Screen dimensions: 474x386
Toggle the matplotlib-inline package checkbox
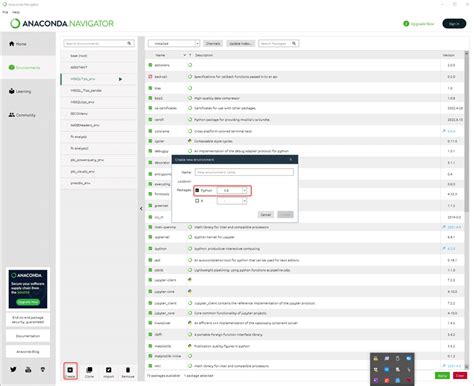coord(150,356)
